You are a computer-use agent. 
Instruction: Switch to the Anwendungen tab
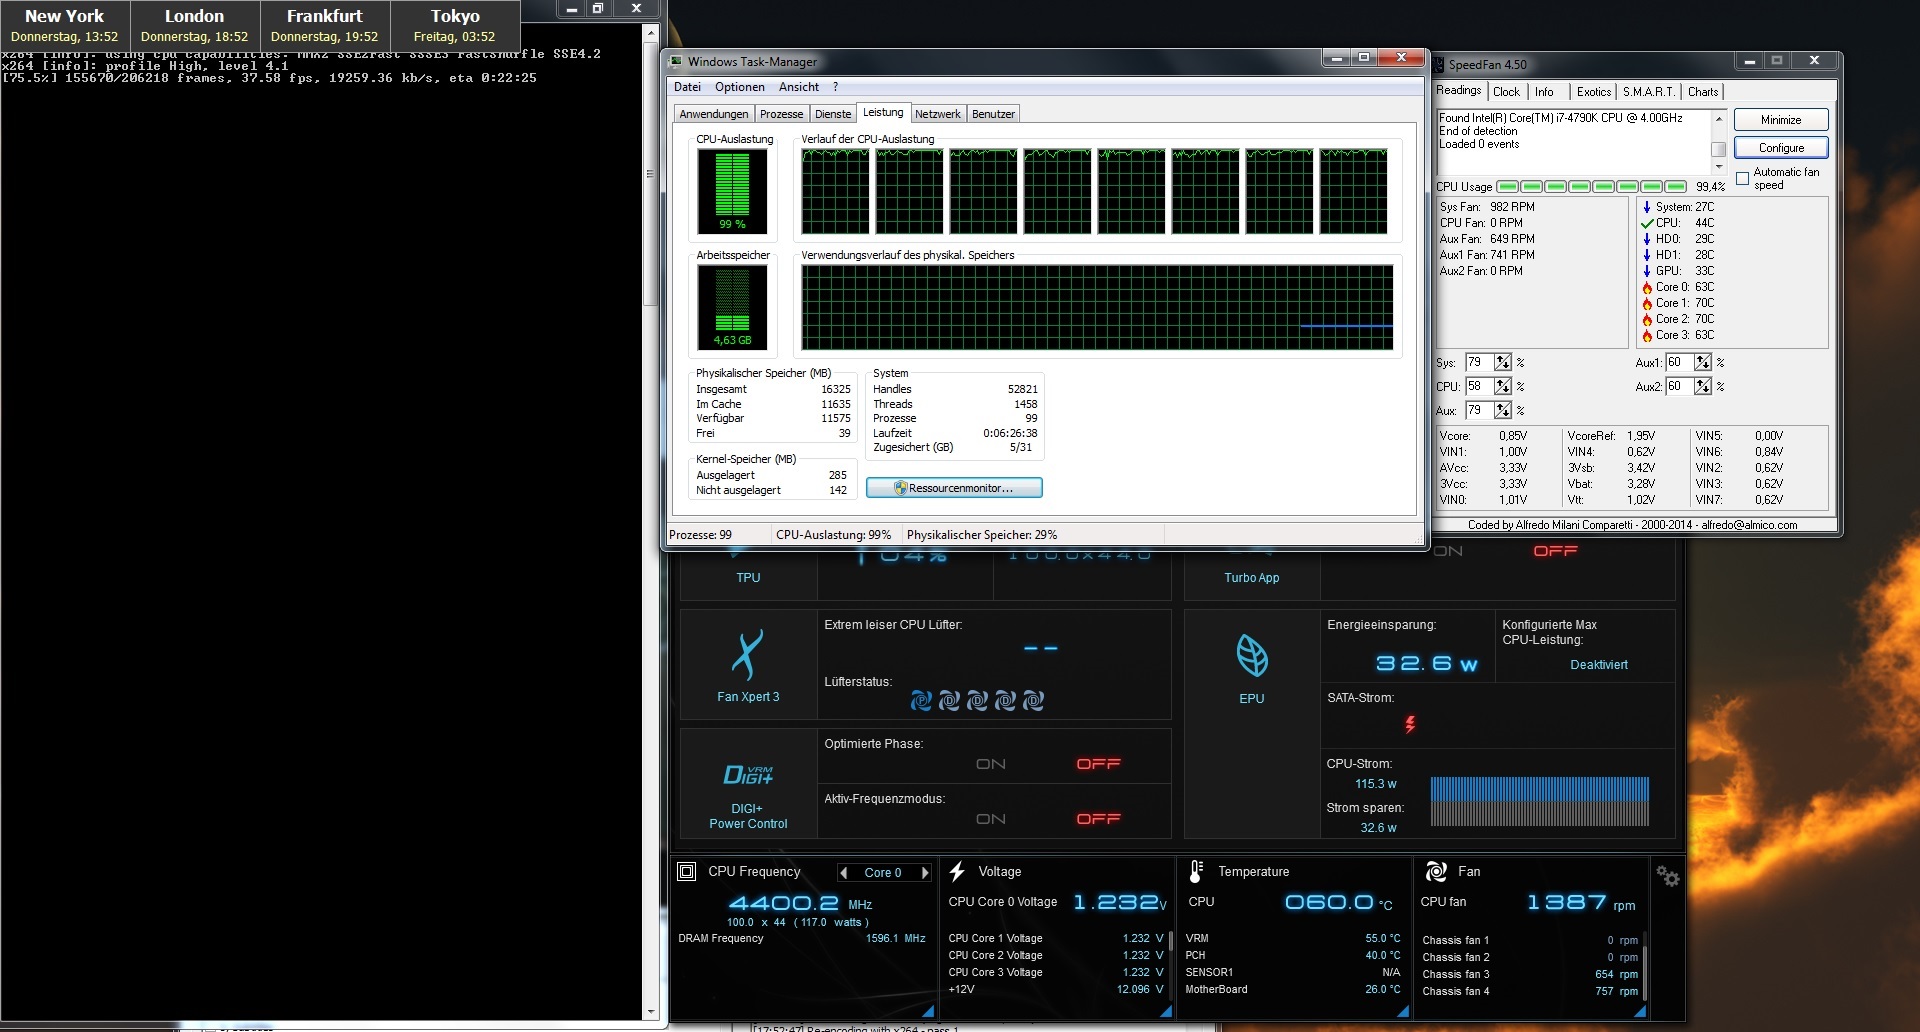click(714, 114)
